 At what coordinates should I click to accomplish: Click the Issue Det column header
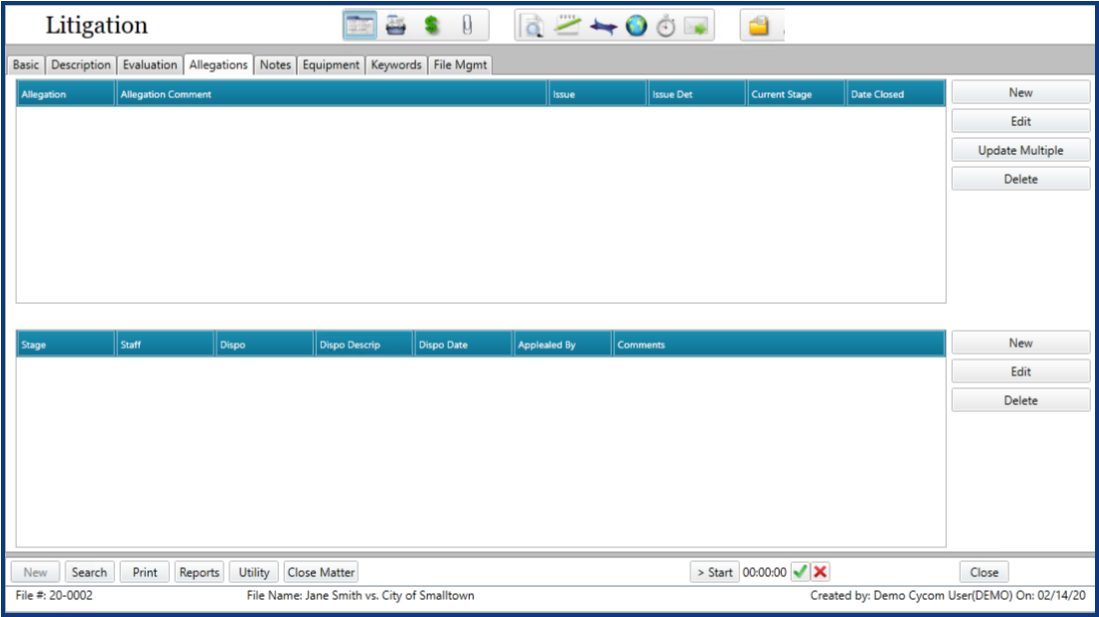(696, 94)
